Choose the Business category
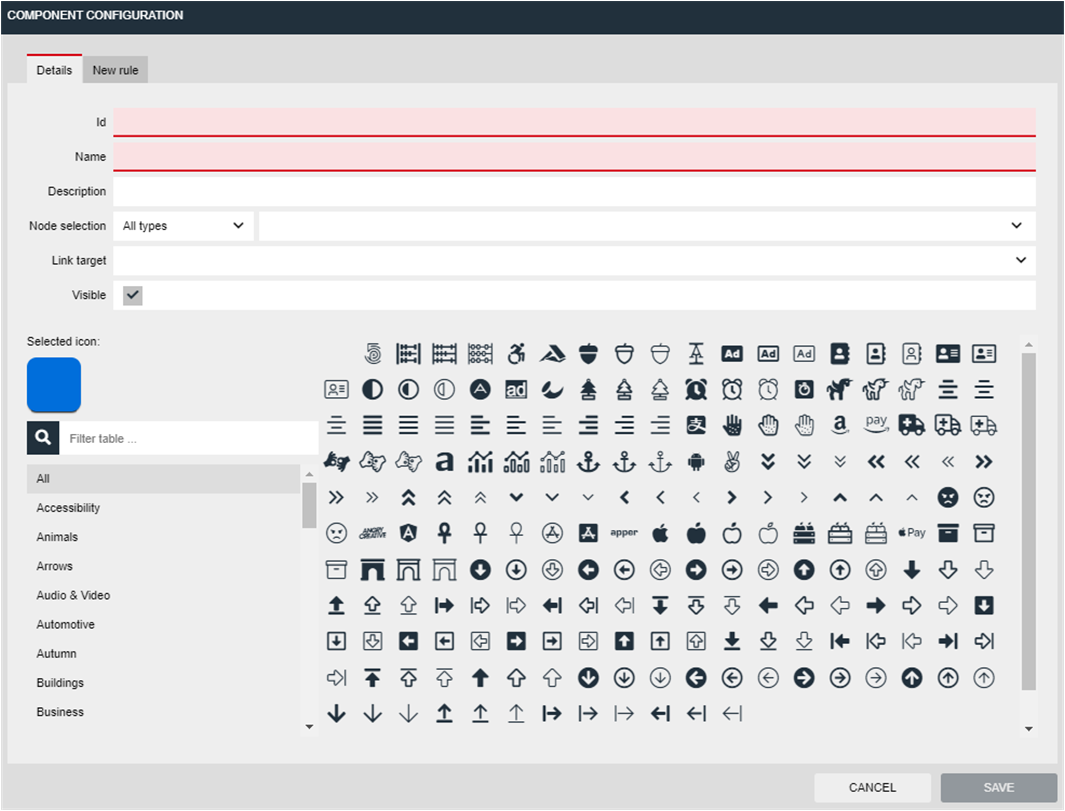This screenshot has height=811, width=1065. [x=163, y=712]
